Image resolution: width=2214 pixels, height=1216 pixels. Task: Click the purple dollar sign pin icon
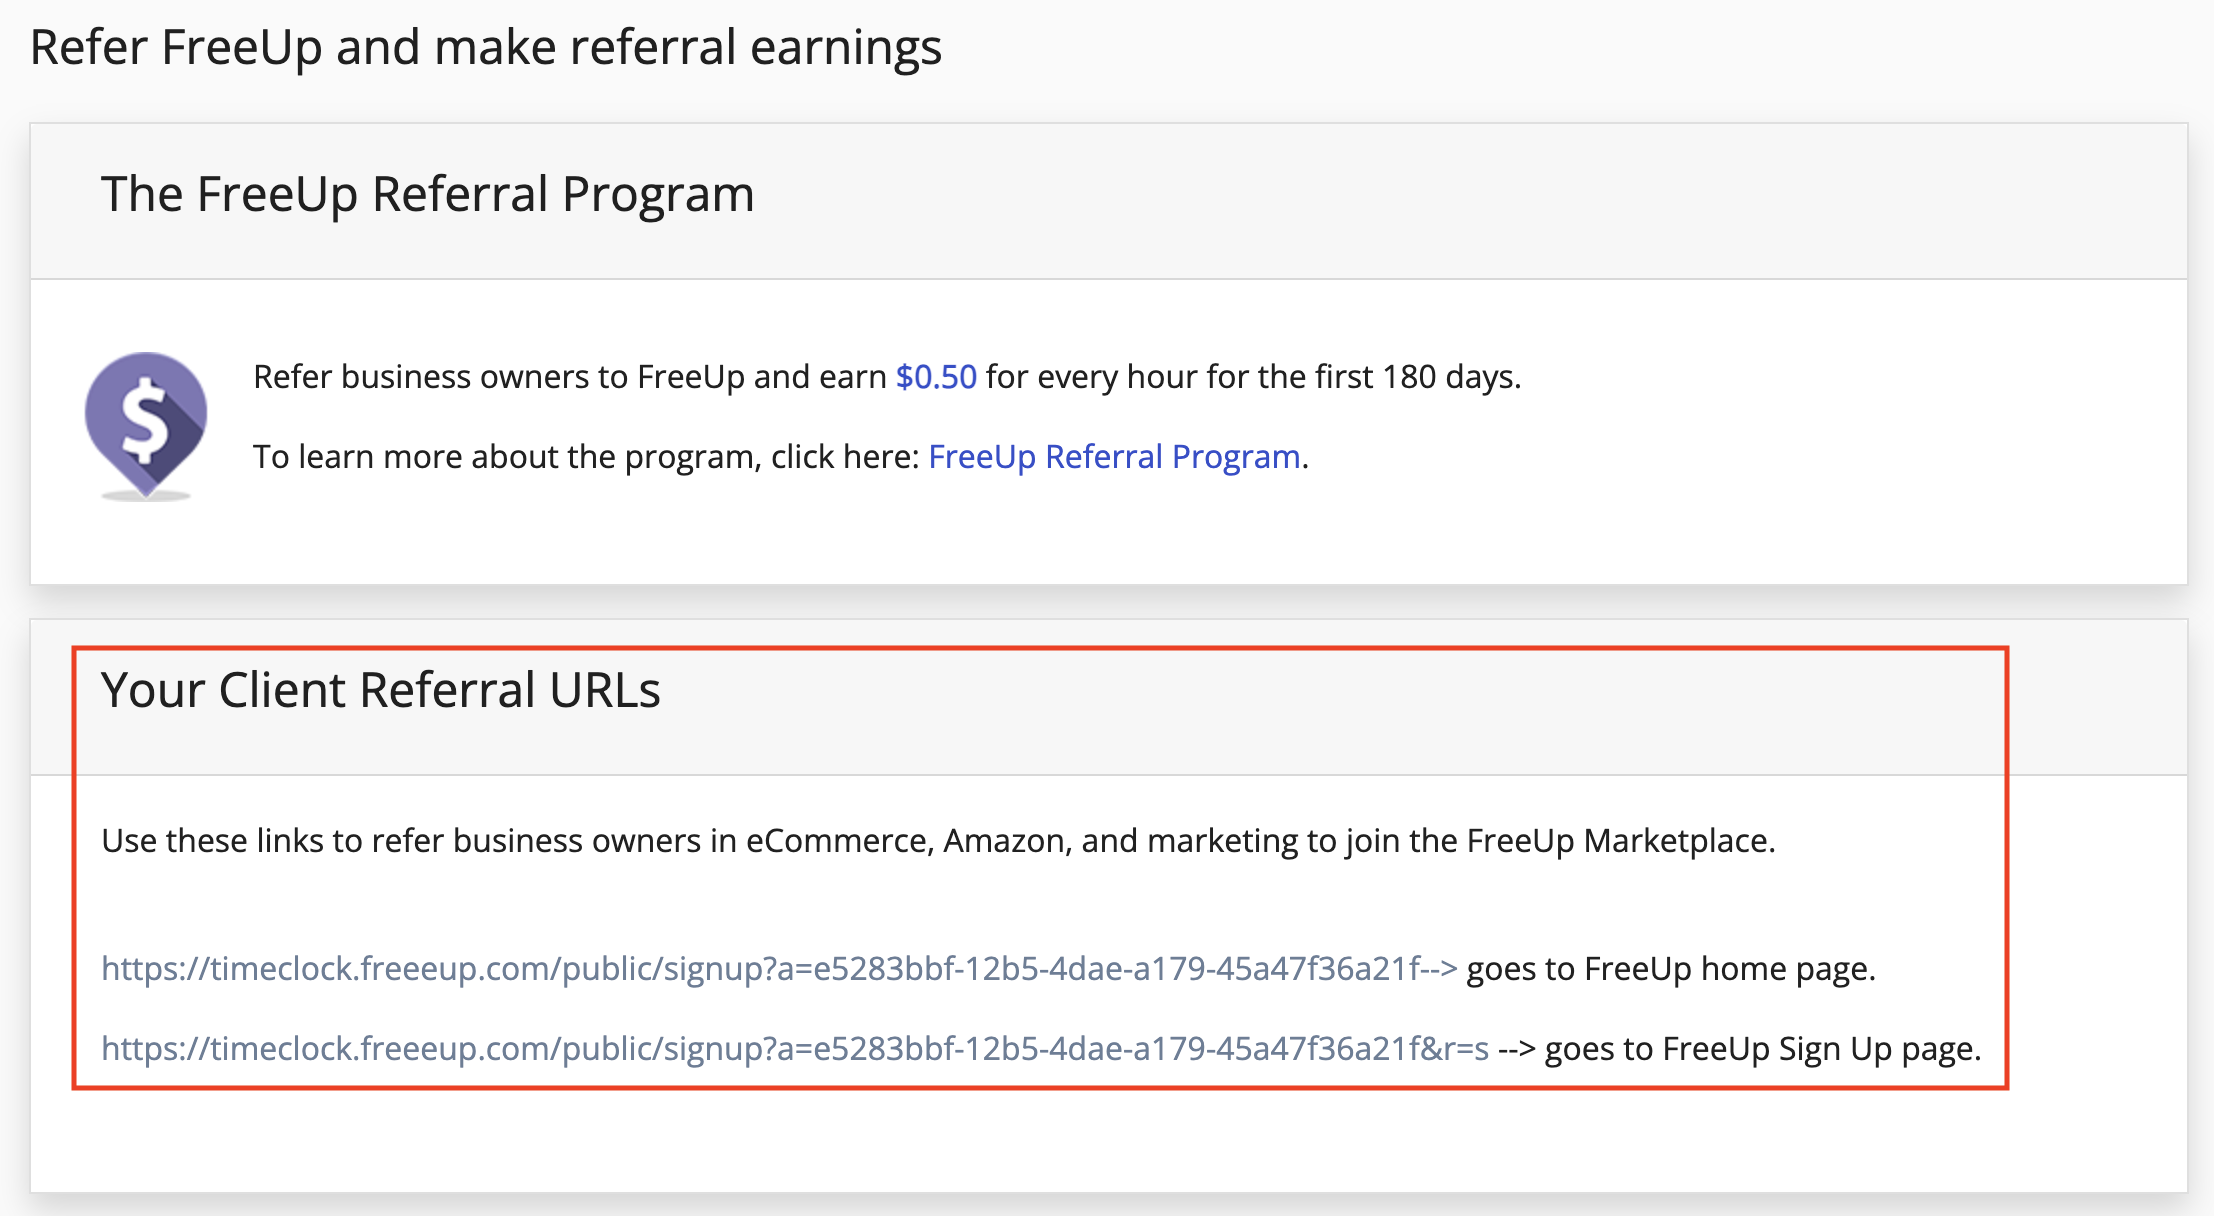146,424
